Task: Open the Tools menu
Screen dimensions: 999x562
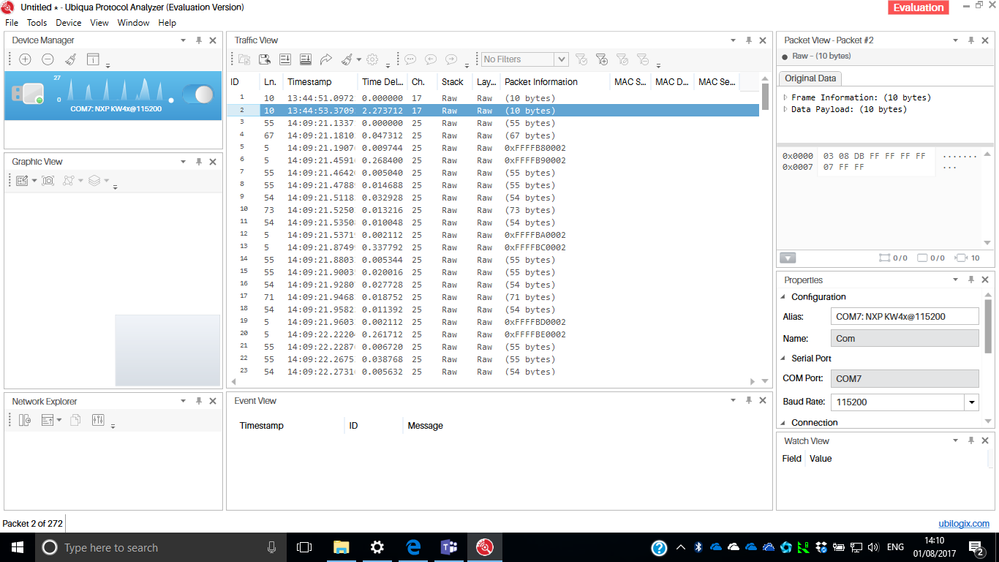Action: tap(36, 23)
